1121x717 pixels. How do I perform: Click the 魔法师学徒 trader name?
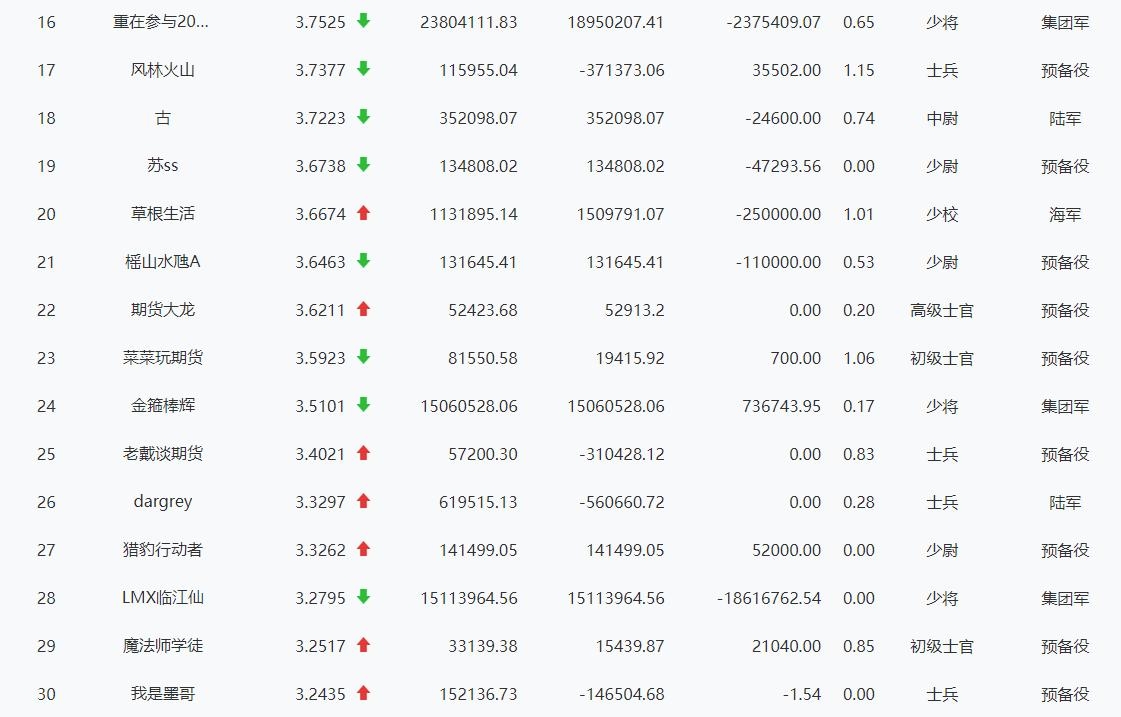coord(162,646)
